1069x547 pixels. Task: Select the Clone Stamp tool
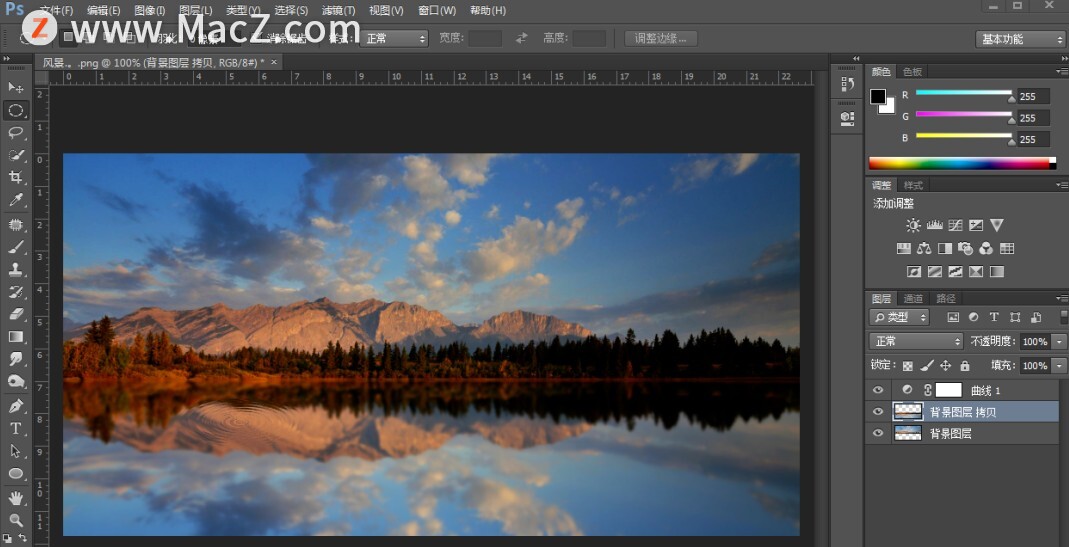click(x=16, y=269)
